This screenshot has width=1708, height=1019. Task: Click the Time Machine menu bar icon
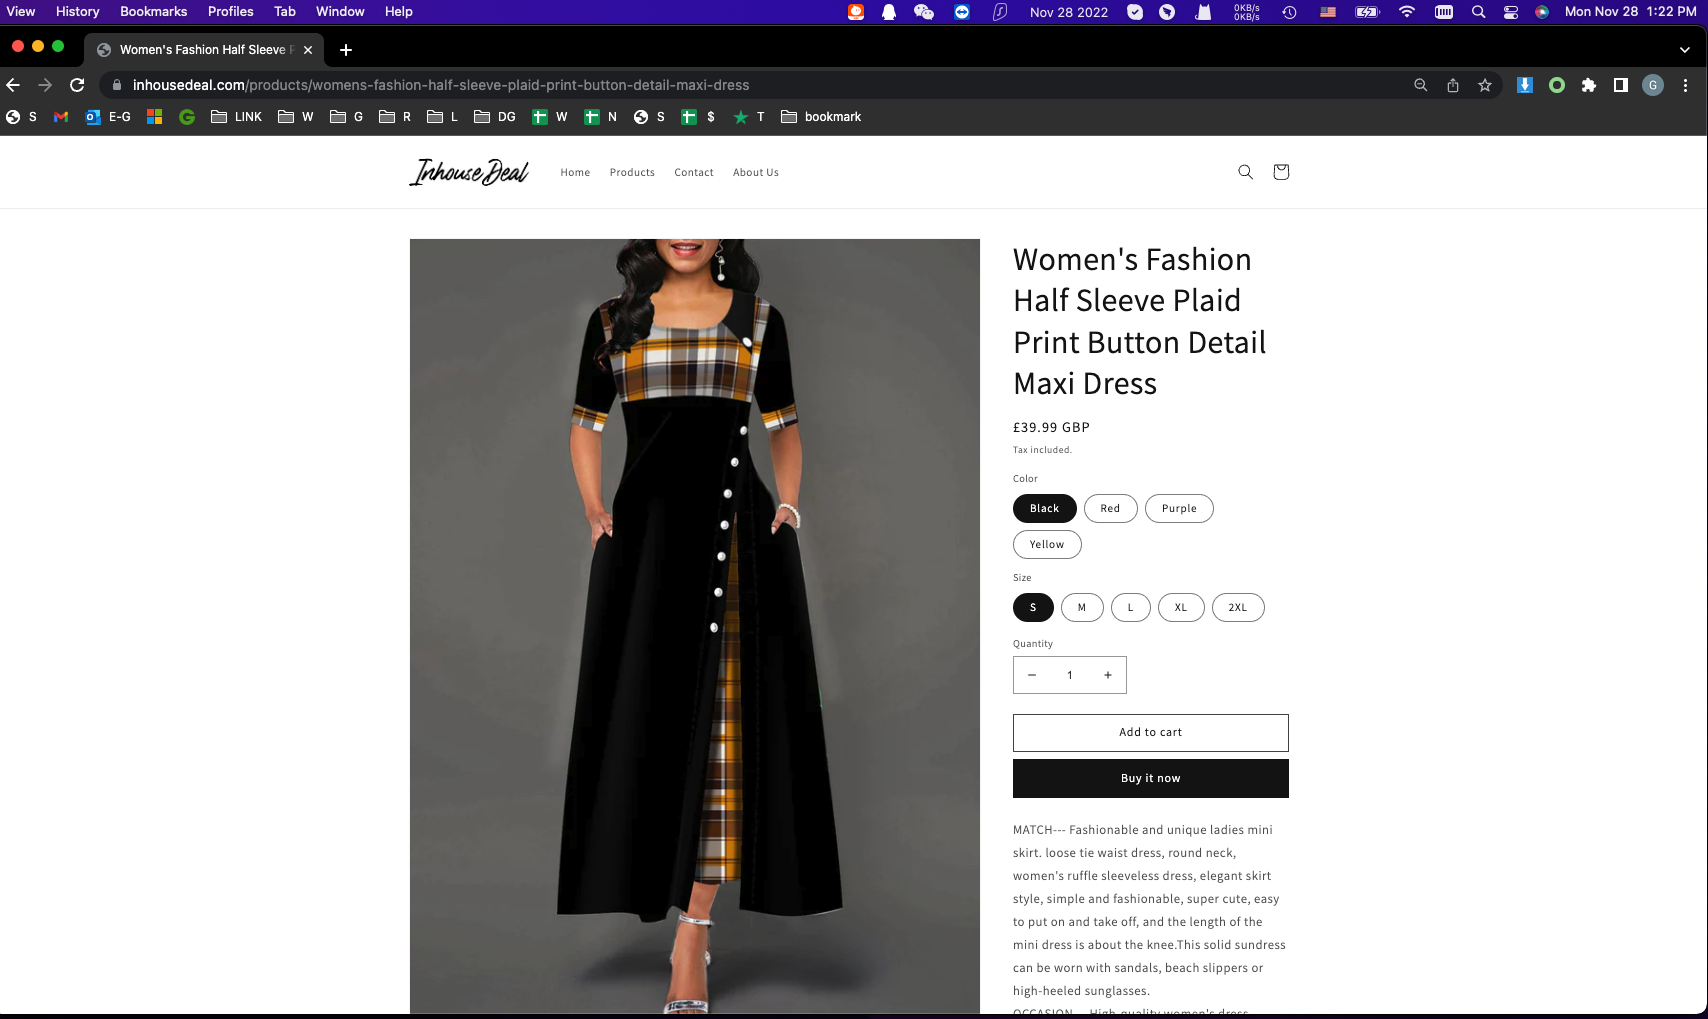[1290, 12]
